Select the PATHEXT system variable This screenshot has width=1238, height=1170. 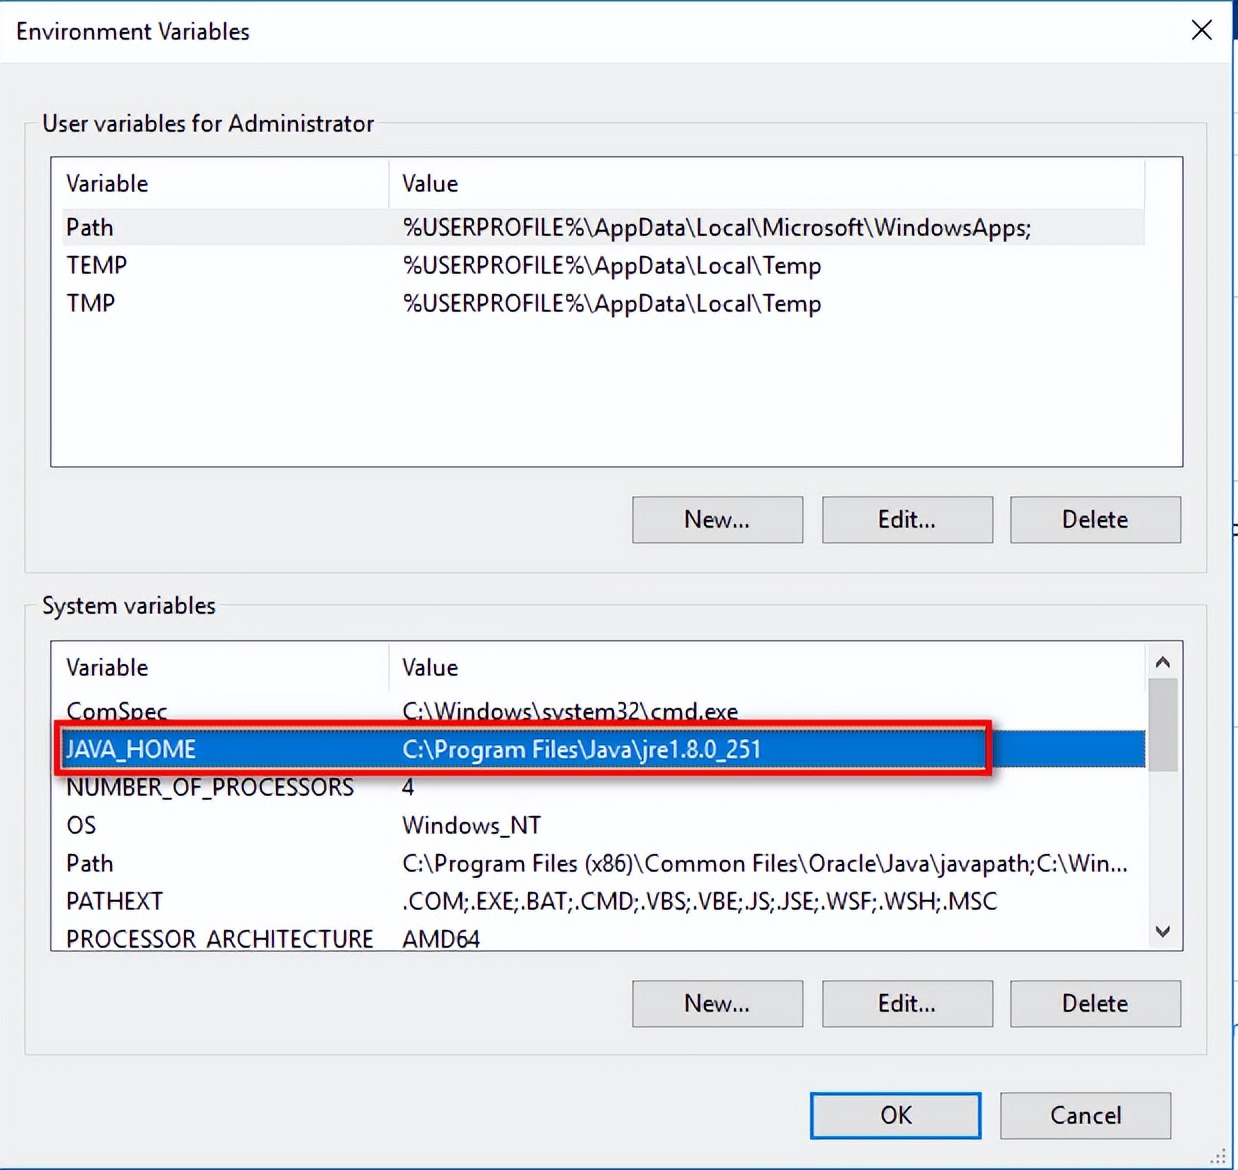[x=603, y=901]
